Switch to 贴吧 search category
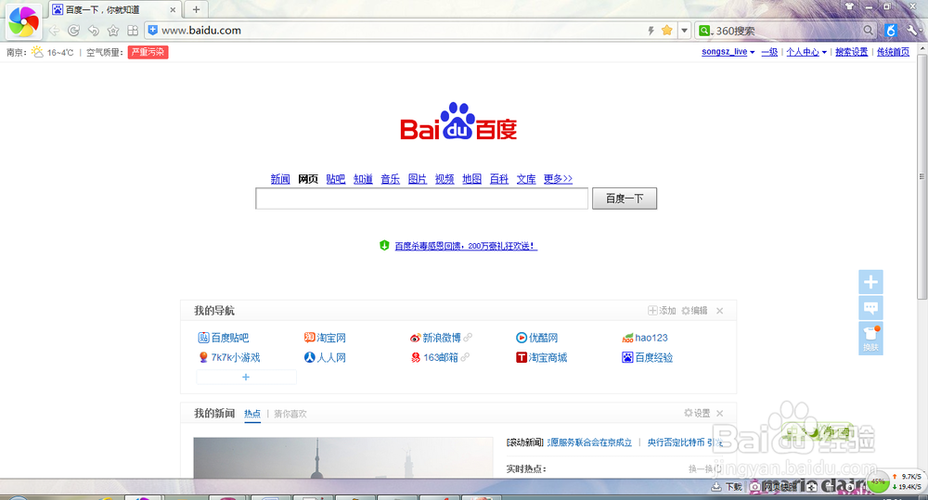Viewport: 928px width, 500px height. pos(336,179)
